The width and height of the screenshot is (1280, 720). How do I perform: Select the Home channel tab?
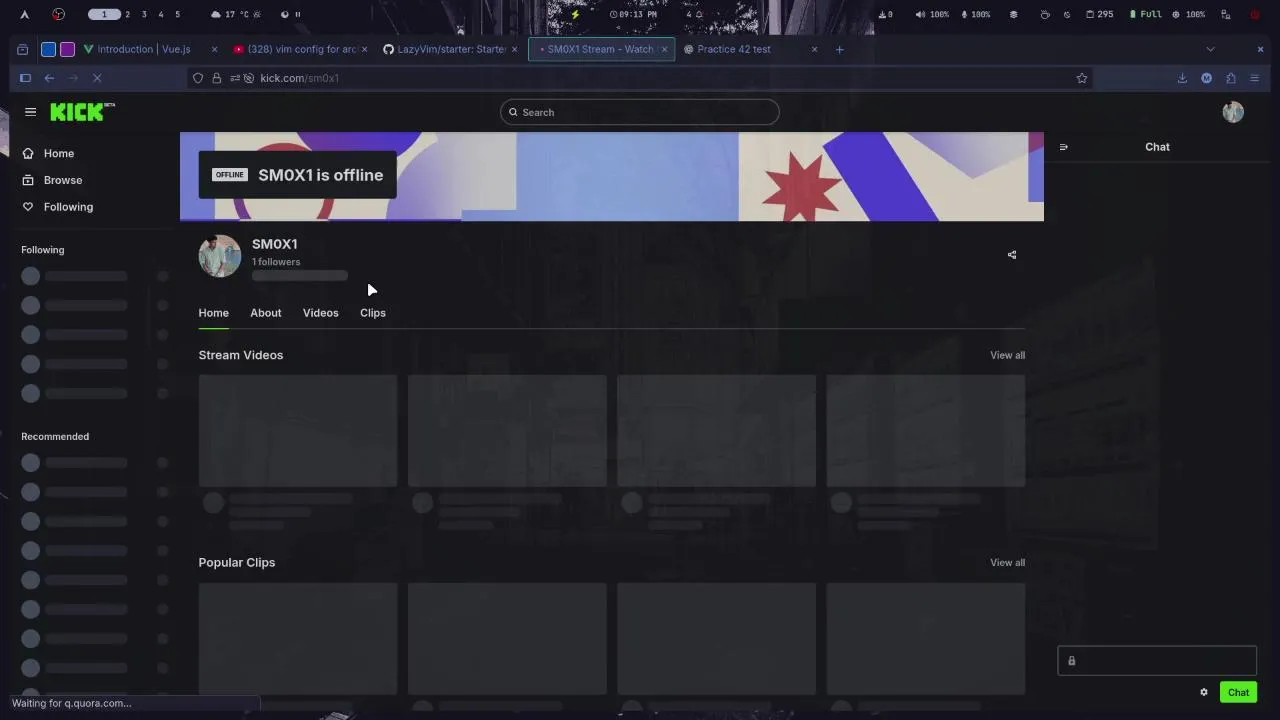[x=213, y=313]
